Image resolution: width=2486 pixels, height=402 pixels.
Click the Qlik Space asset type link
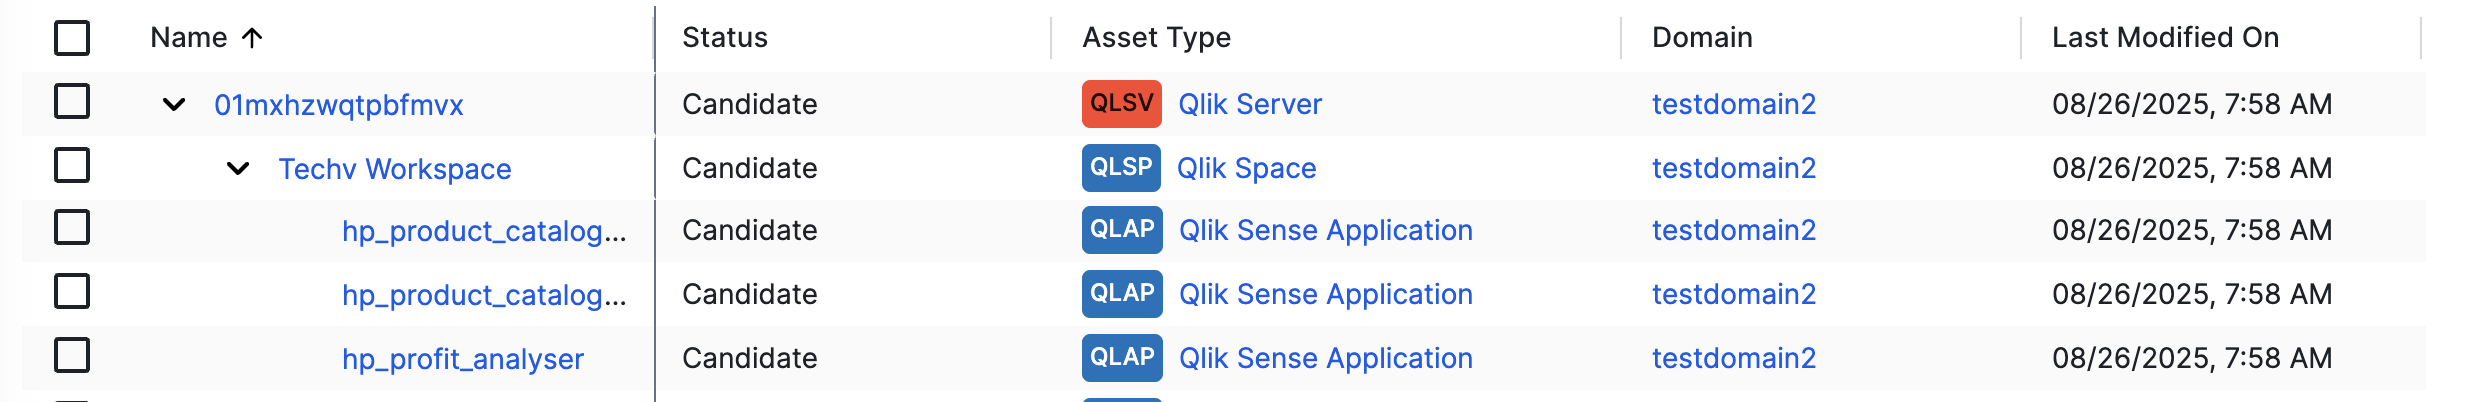1246,168
